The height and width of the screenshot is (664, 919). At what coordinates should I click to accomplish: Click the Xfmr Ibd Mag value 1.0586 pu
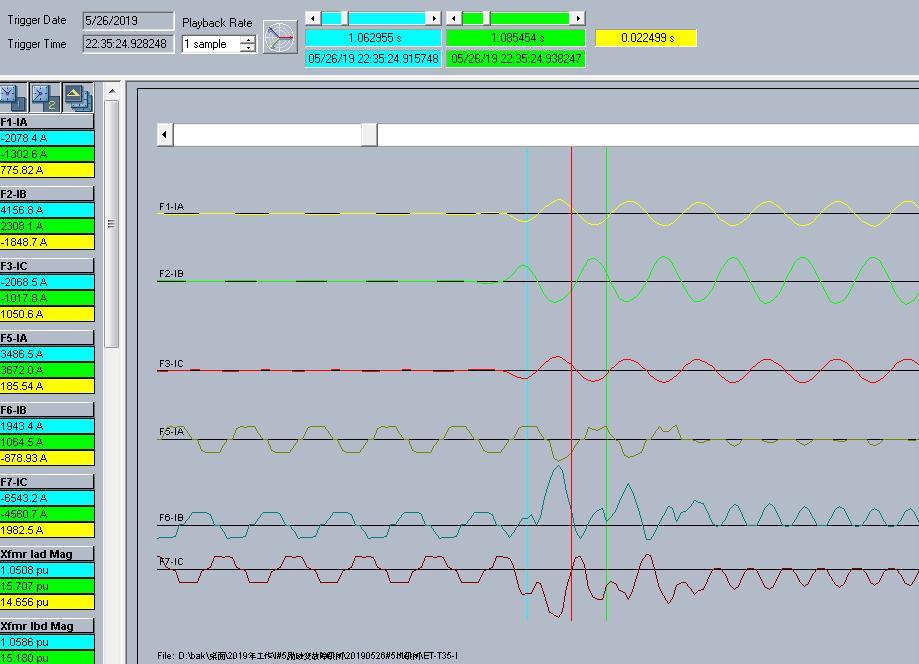pos(47,643)
